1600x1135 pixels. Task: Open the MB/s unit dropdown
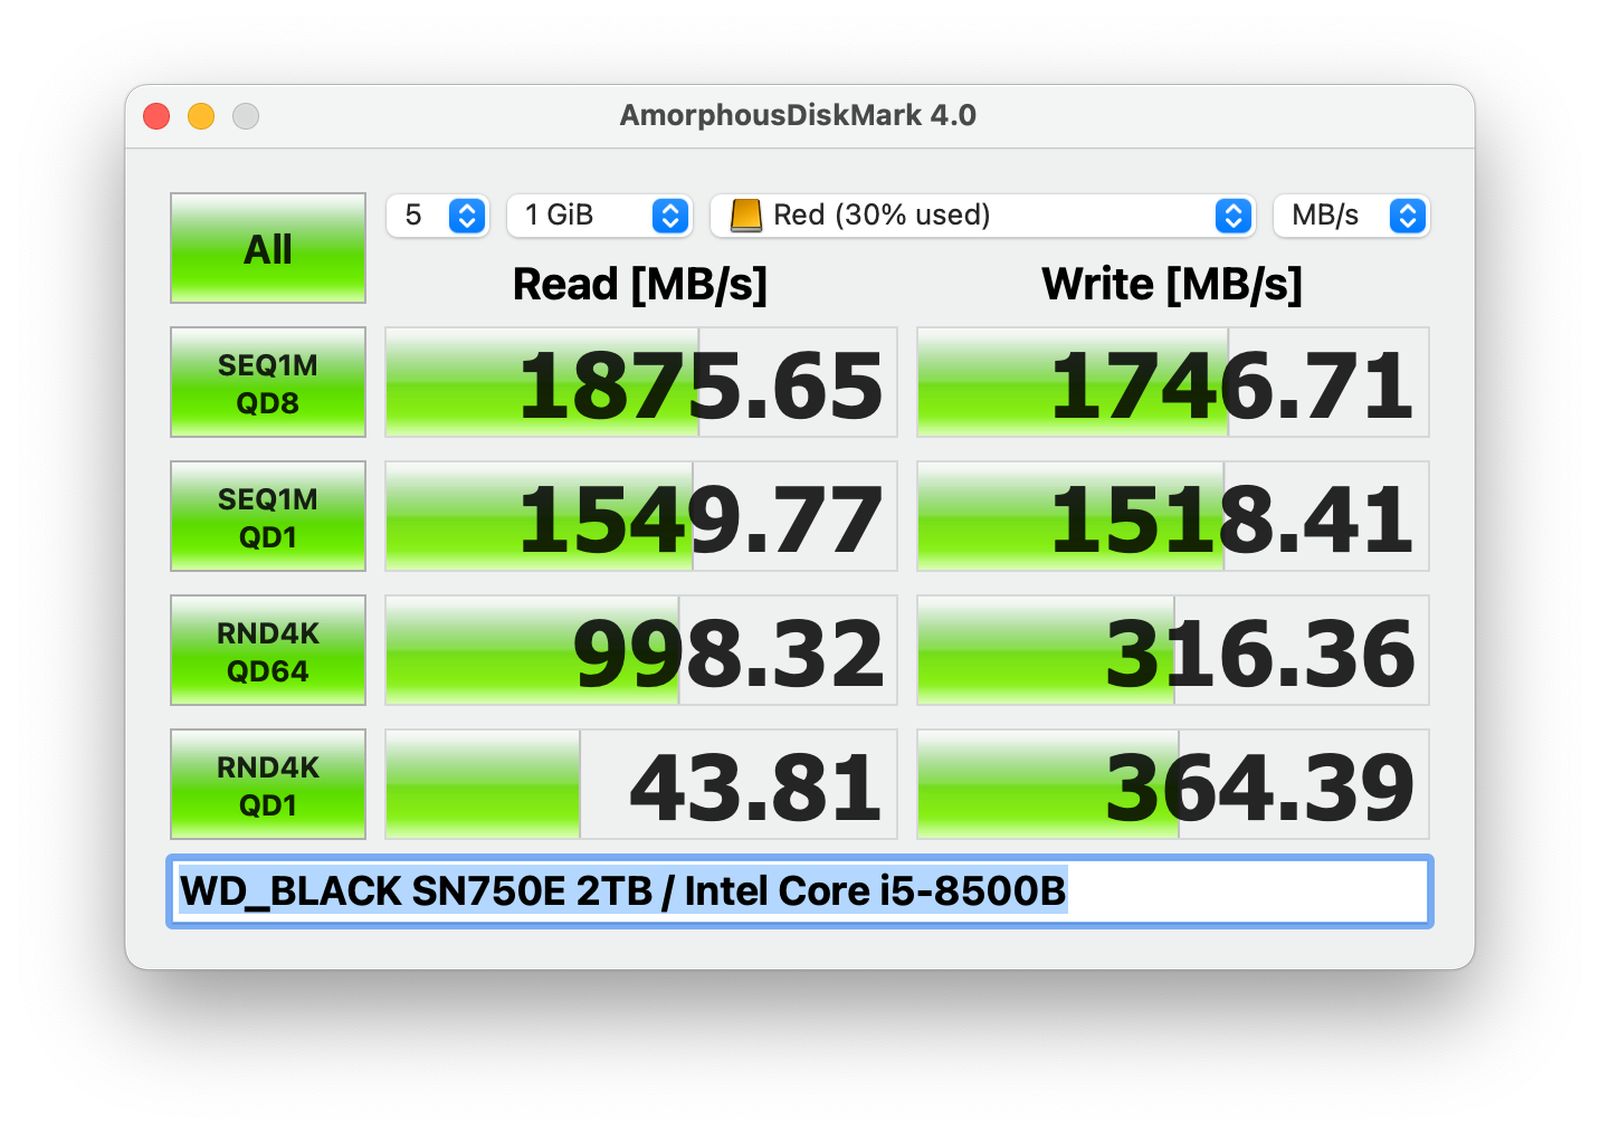click(x=1351, y=215)
